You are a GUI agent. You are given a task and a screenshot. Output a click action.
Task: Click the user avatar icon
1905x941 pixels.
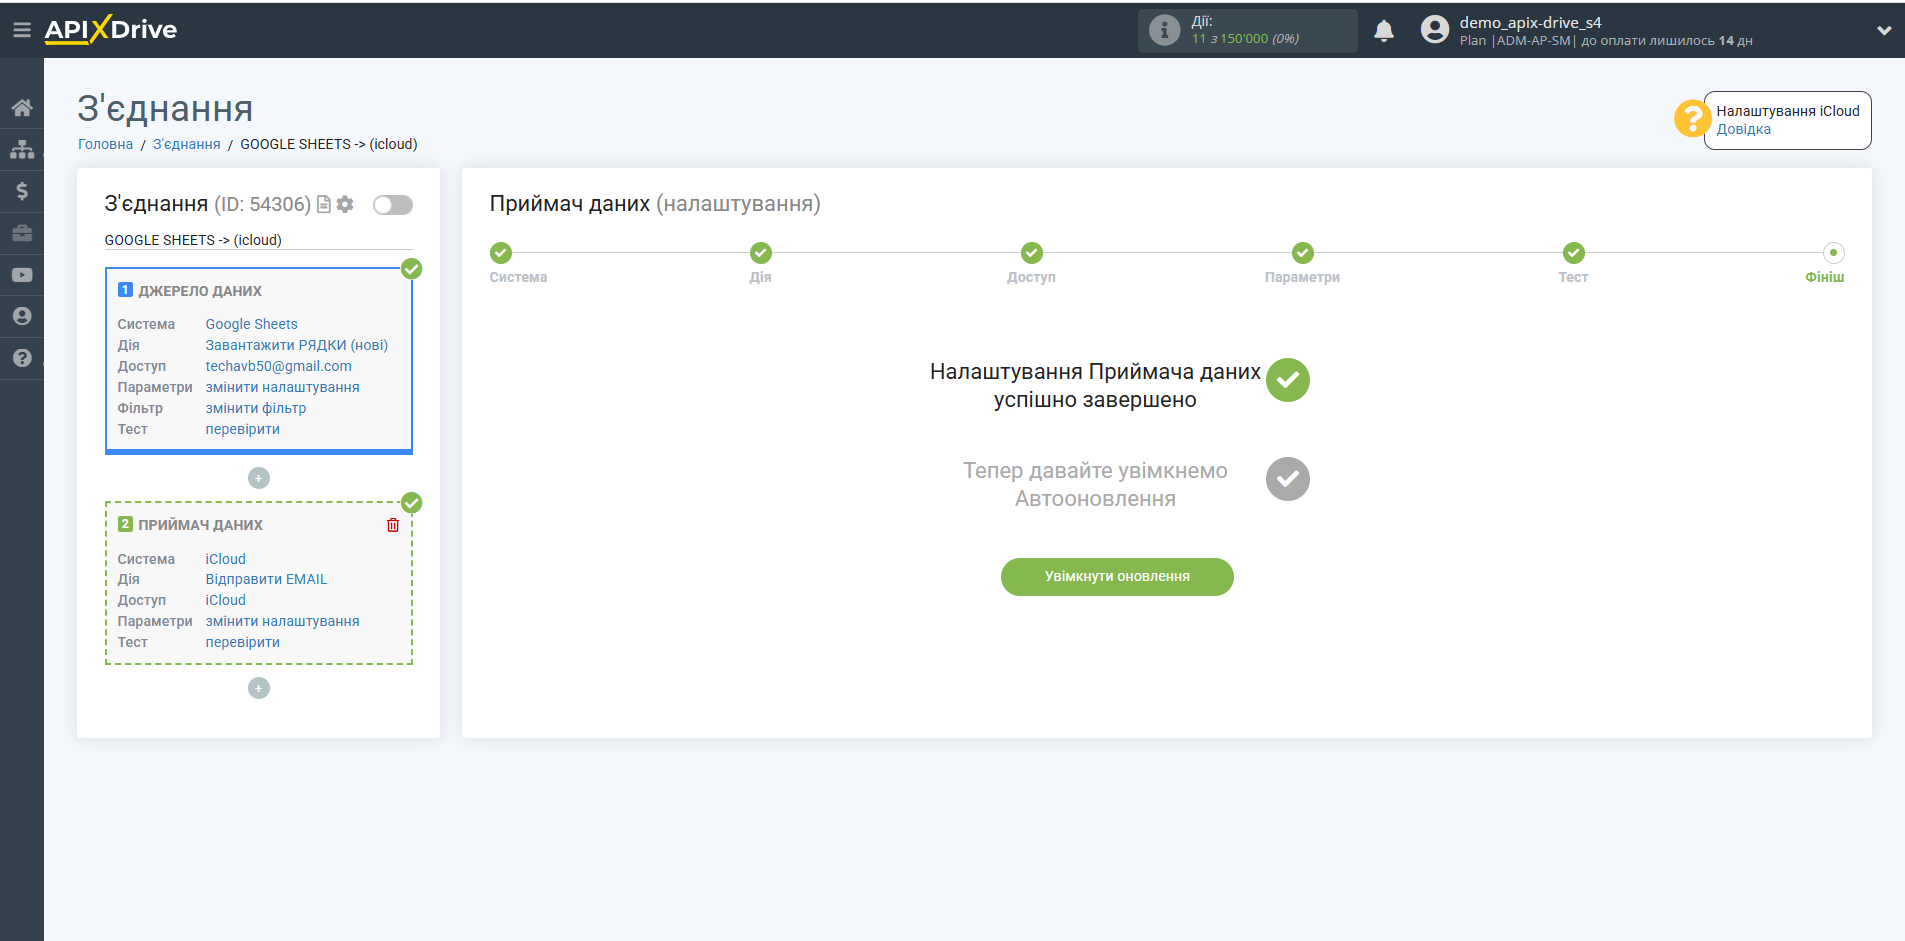pyautogui.click(x=1435, y=30)
